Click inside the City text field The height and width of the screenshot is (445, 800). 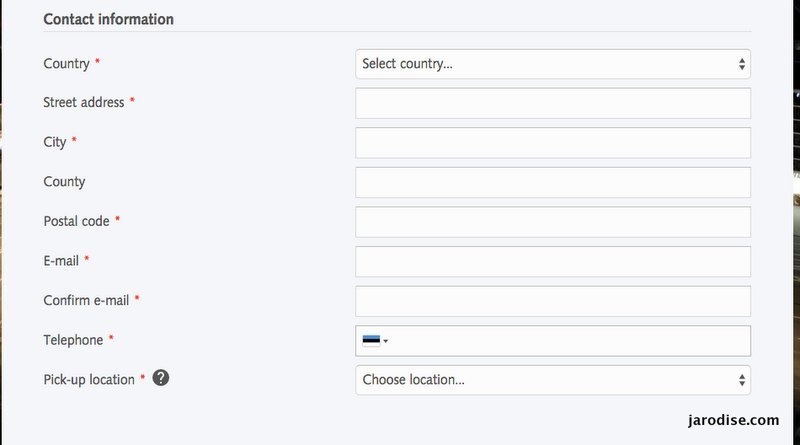click(x=553, y=143)
